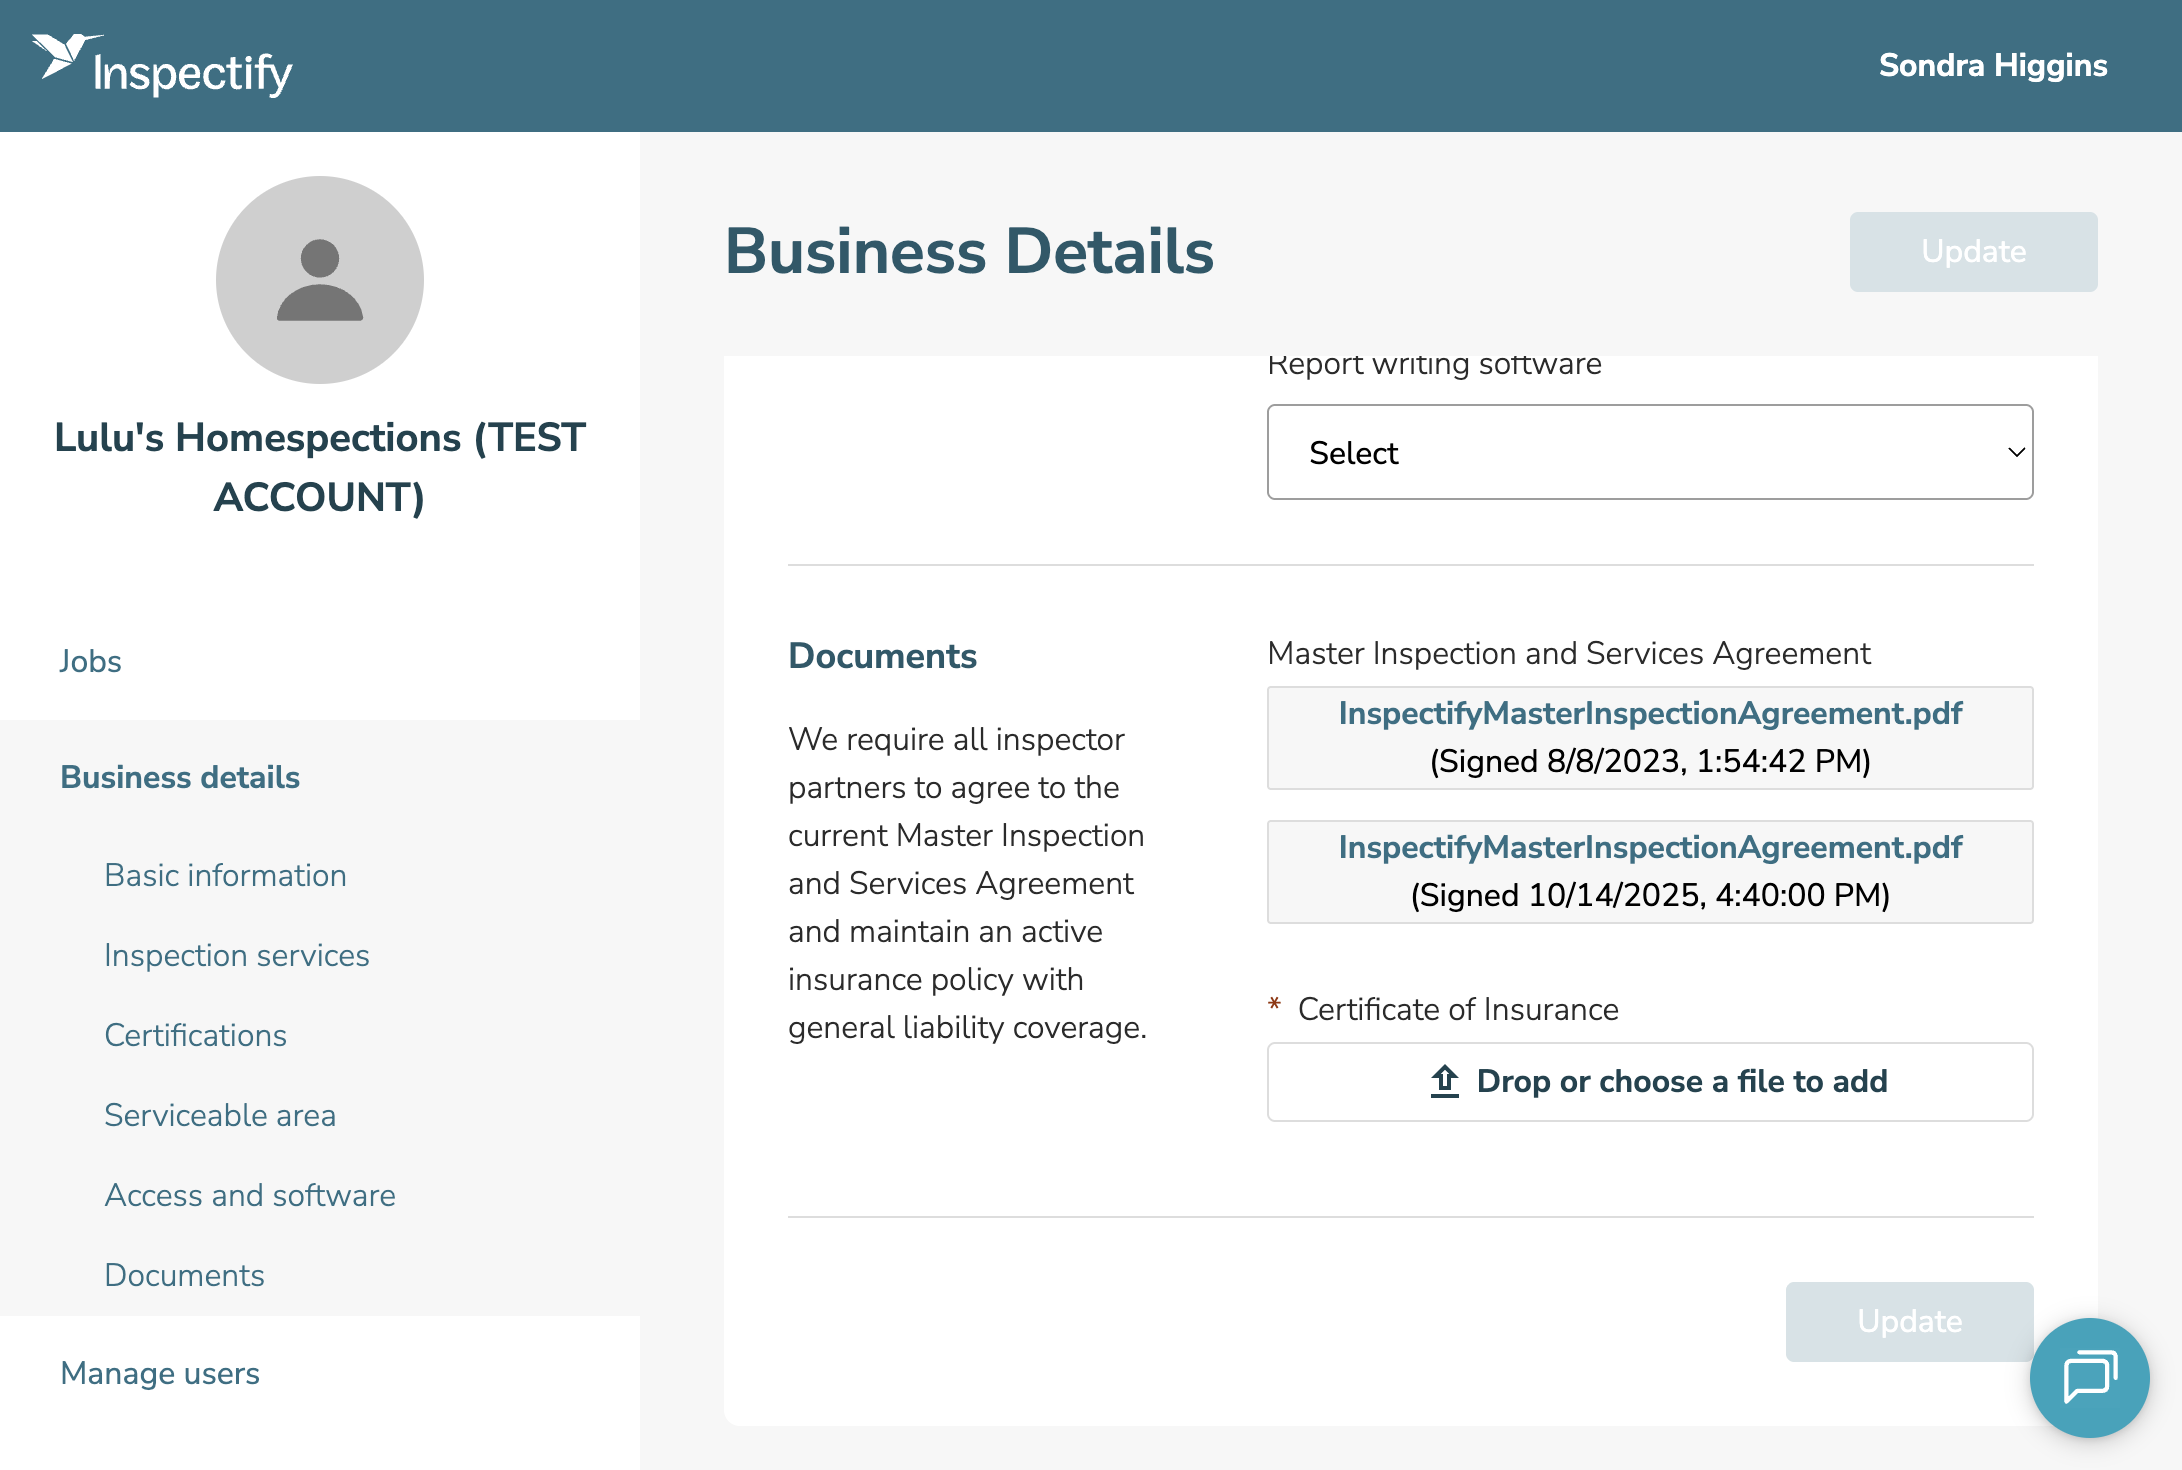Jump to Certifications section
The image size is (2182, 1470).
click(196, 1035)
